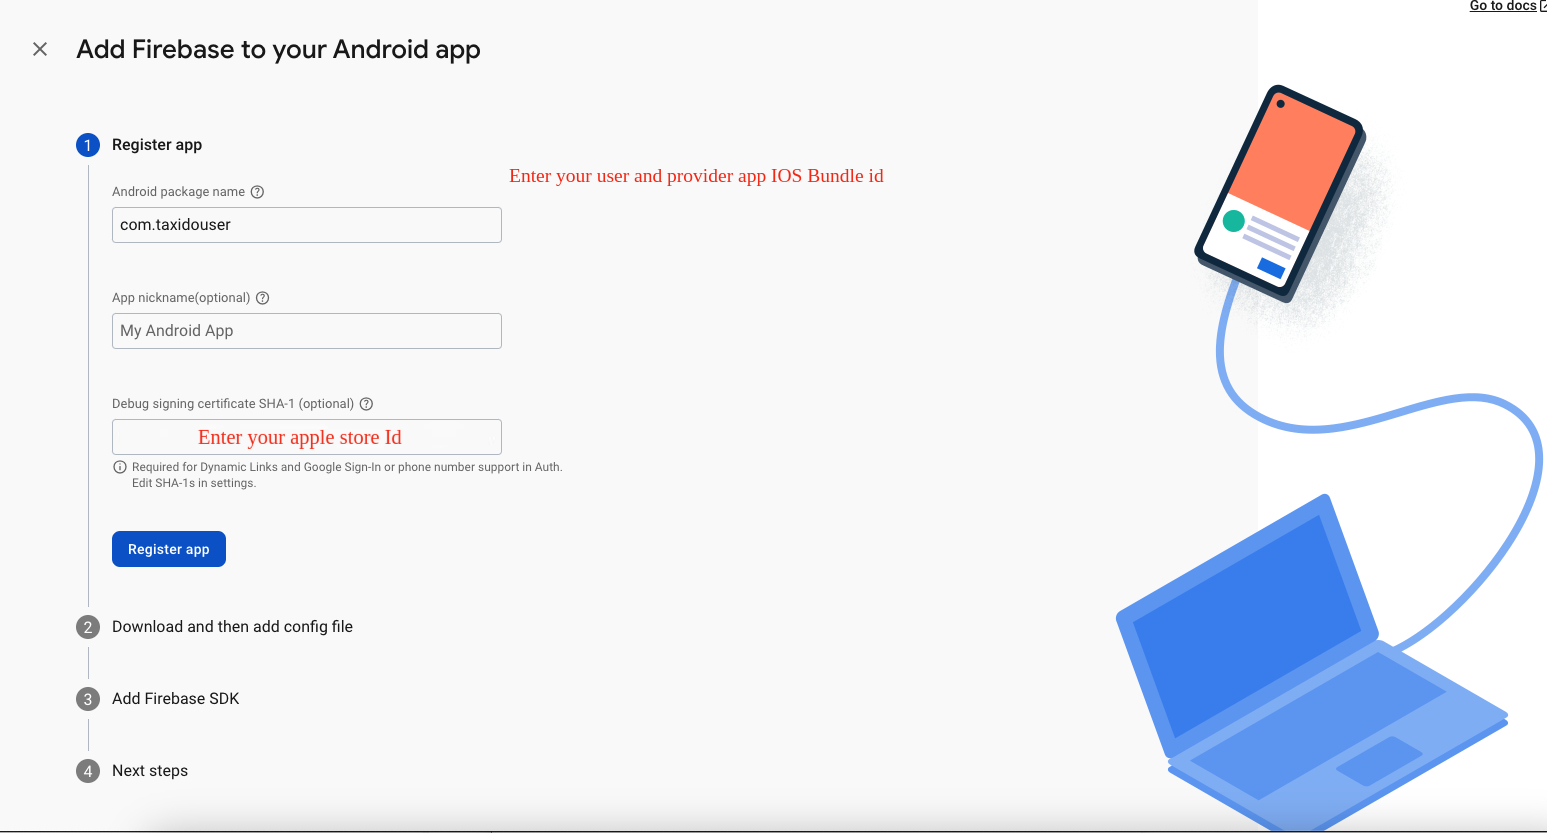Focus the Android package name field
Screen dimensions: 1547x833
tap(306, 225)
